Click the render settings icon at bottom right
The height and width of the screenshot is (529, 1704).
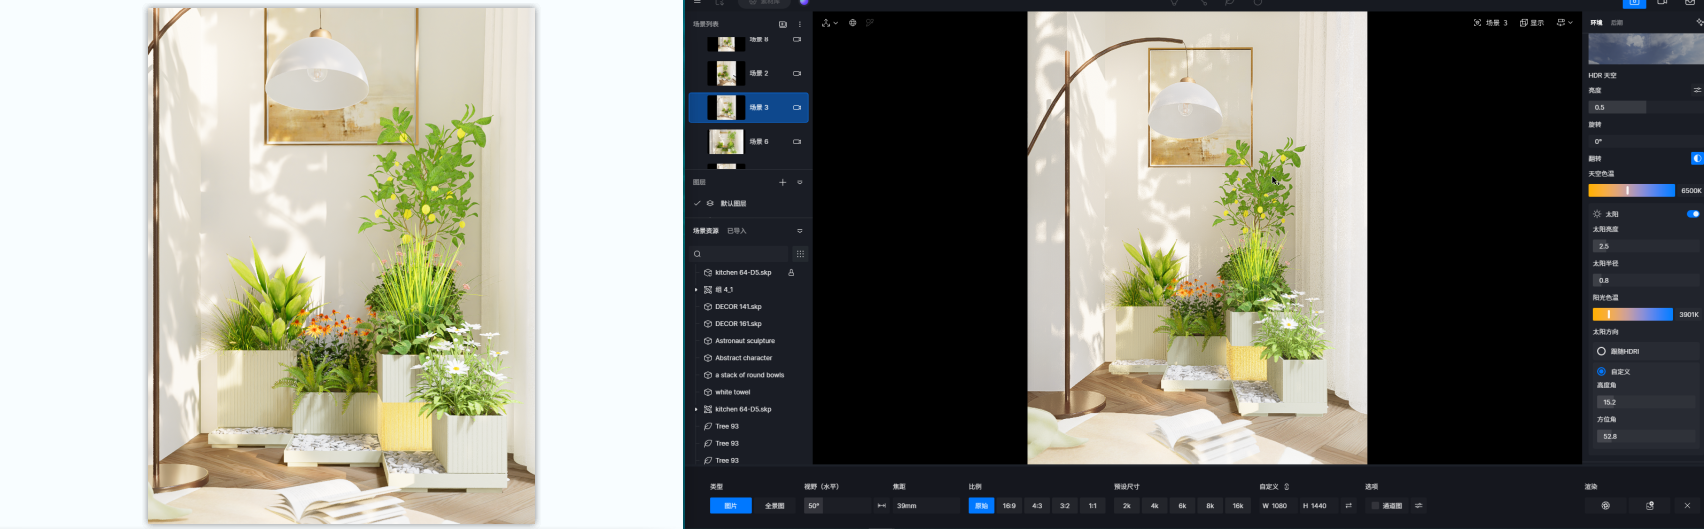click(x=1606, y=506)
